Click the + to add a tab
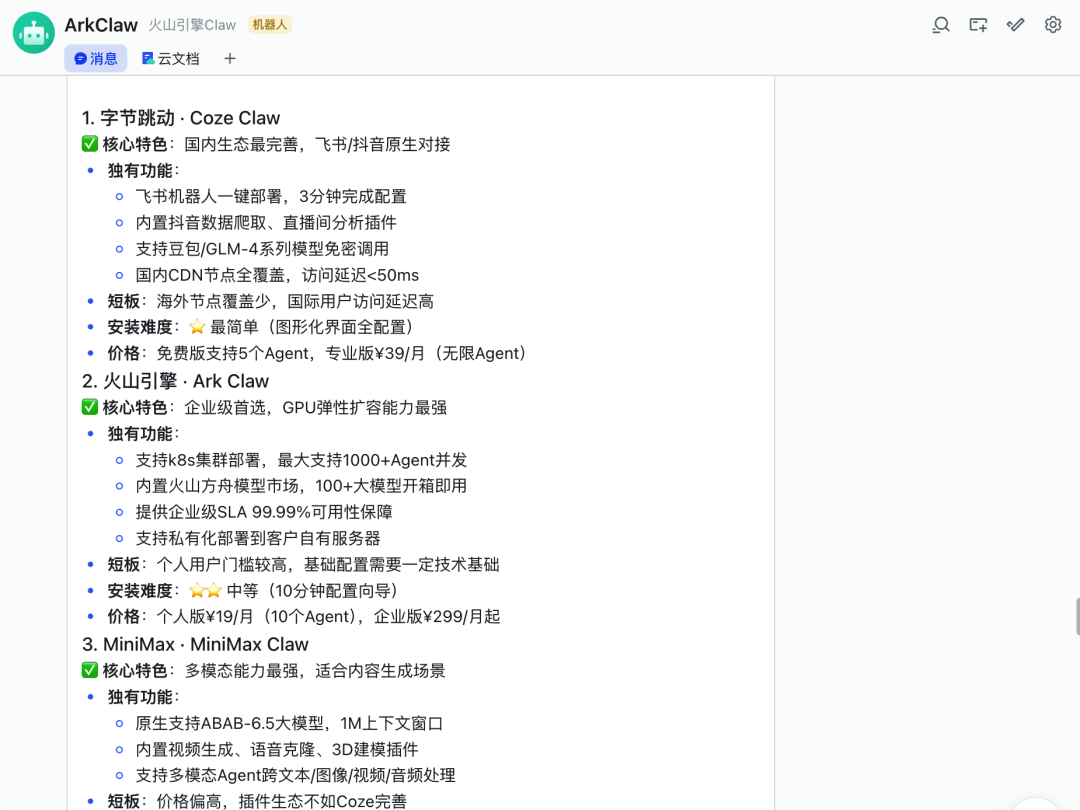The height and width of the screenshot is (810, 1080). point(229,58)
